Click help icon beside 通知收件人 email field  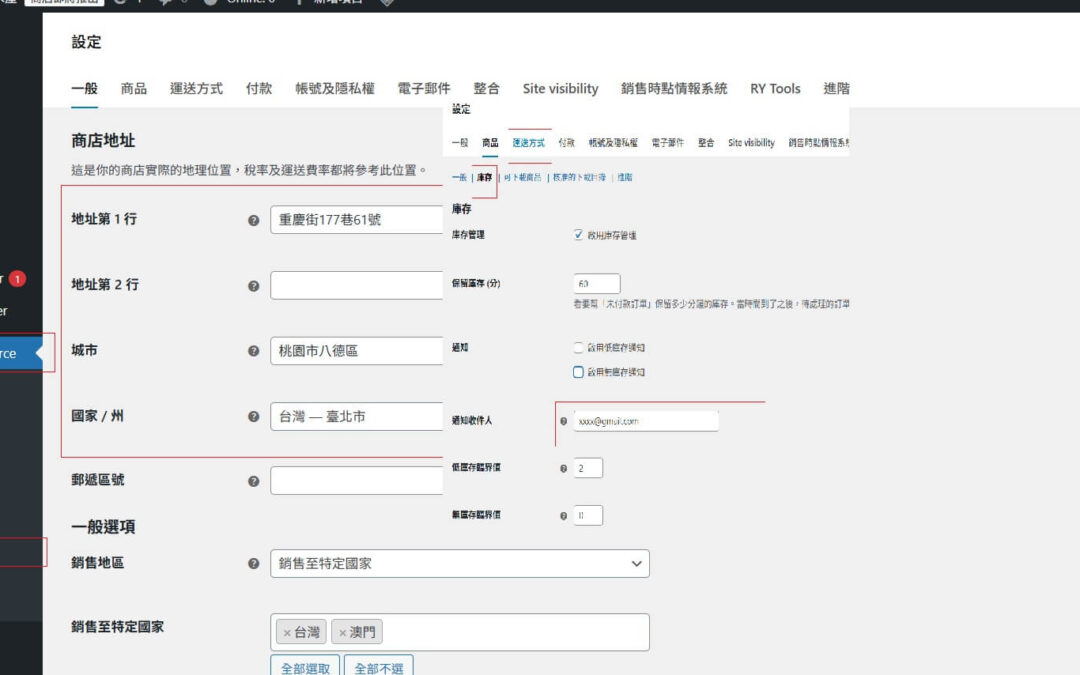click(563, 421)
